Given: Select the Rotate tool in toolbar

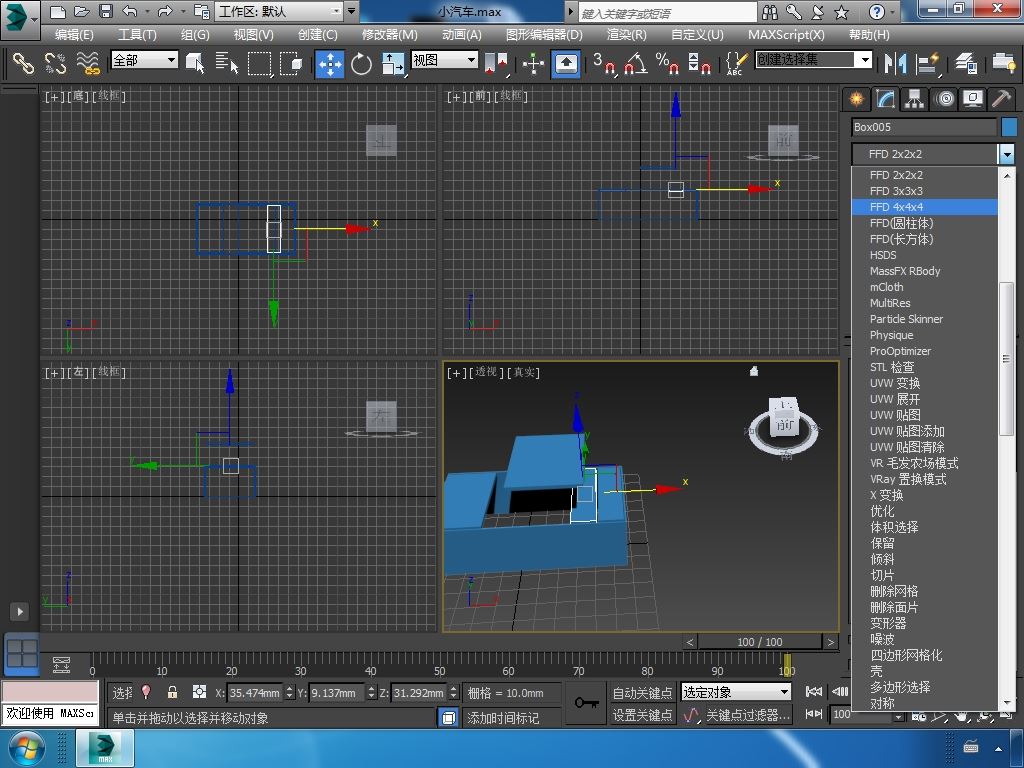Looking at the screenshot, I should tap(361, 63).
